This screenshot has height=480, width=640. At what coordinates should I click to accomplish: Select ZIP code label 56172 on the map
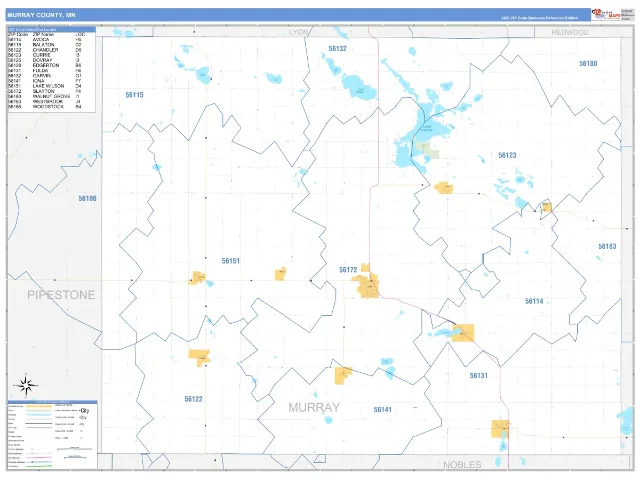(x=348, y=270)
